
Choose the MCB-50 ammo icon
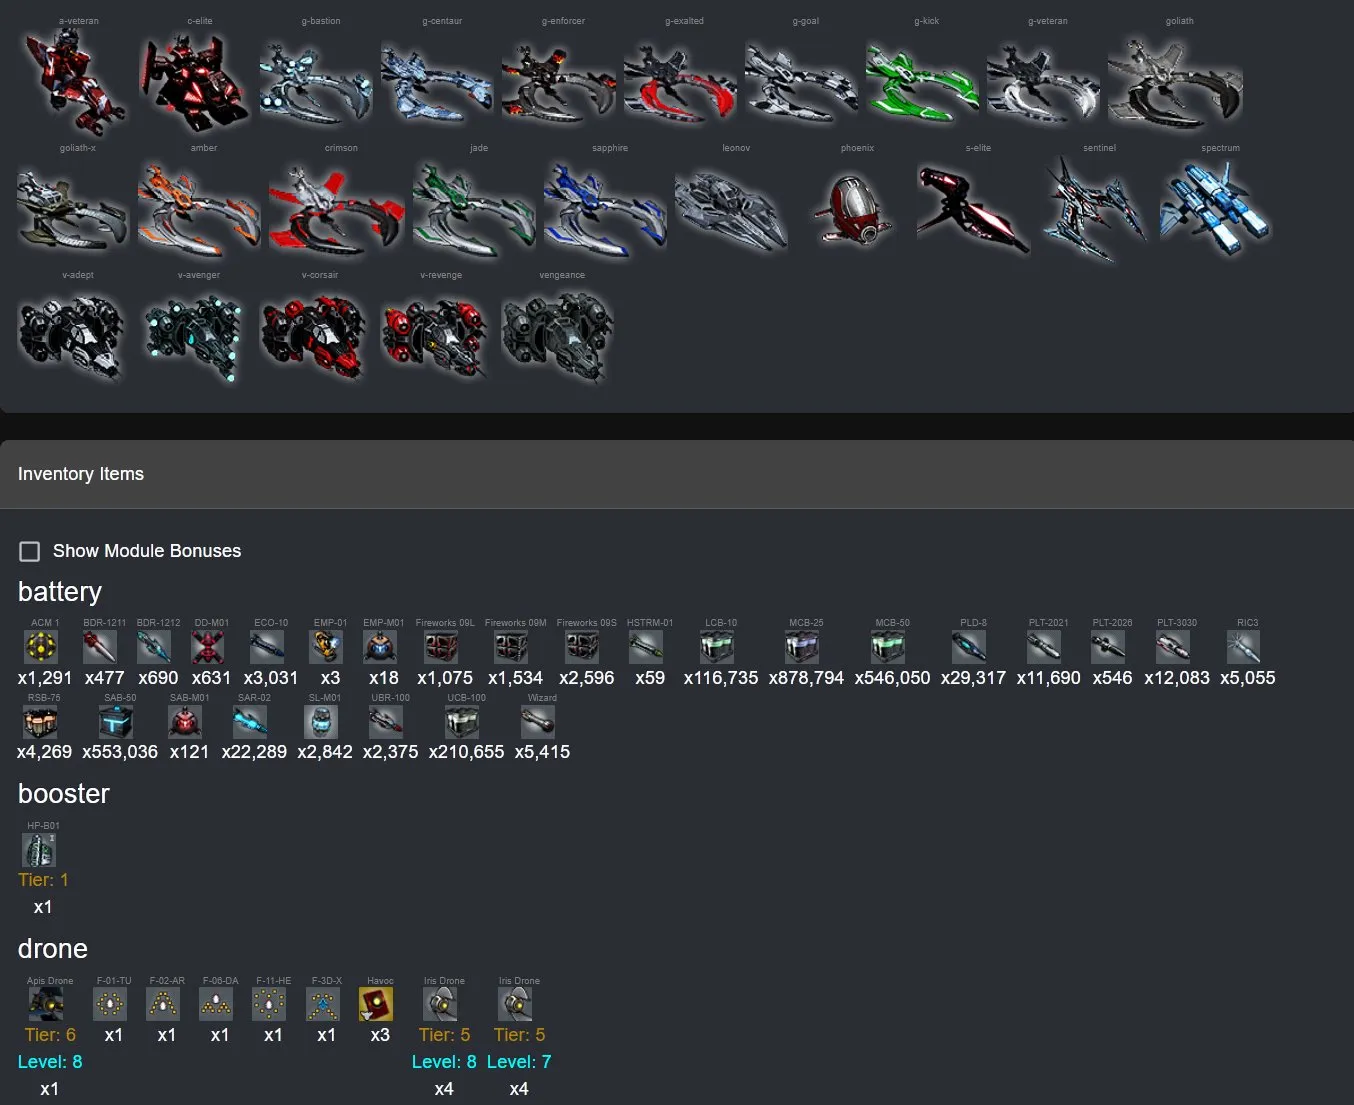(x=889, y=647)
